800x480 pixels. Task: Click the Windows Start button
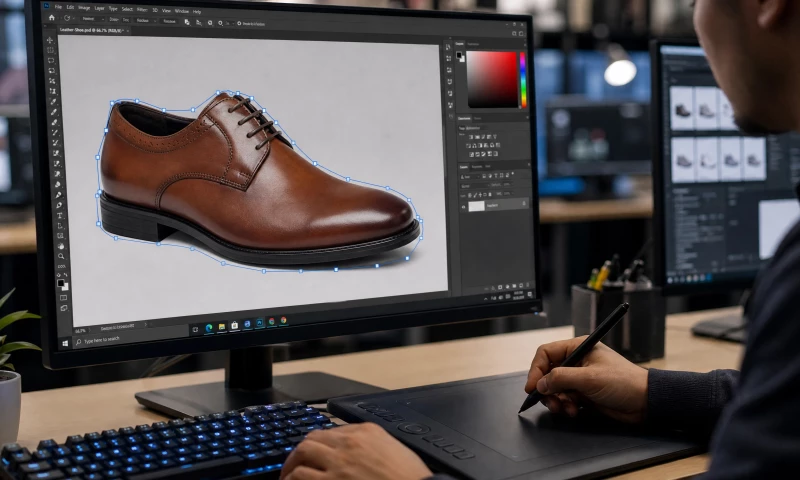click(65, 343)
